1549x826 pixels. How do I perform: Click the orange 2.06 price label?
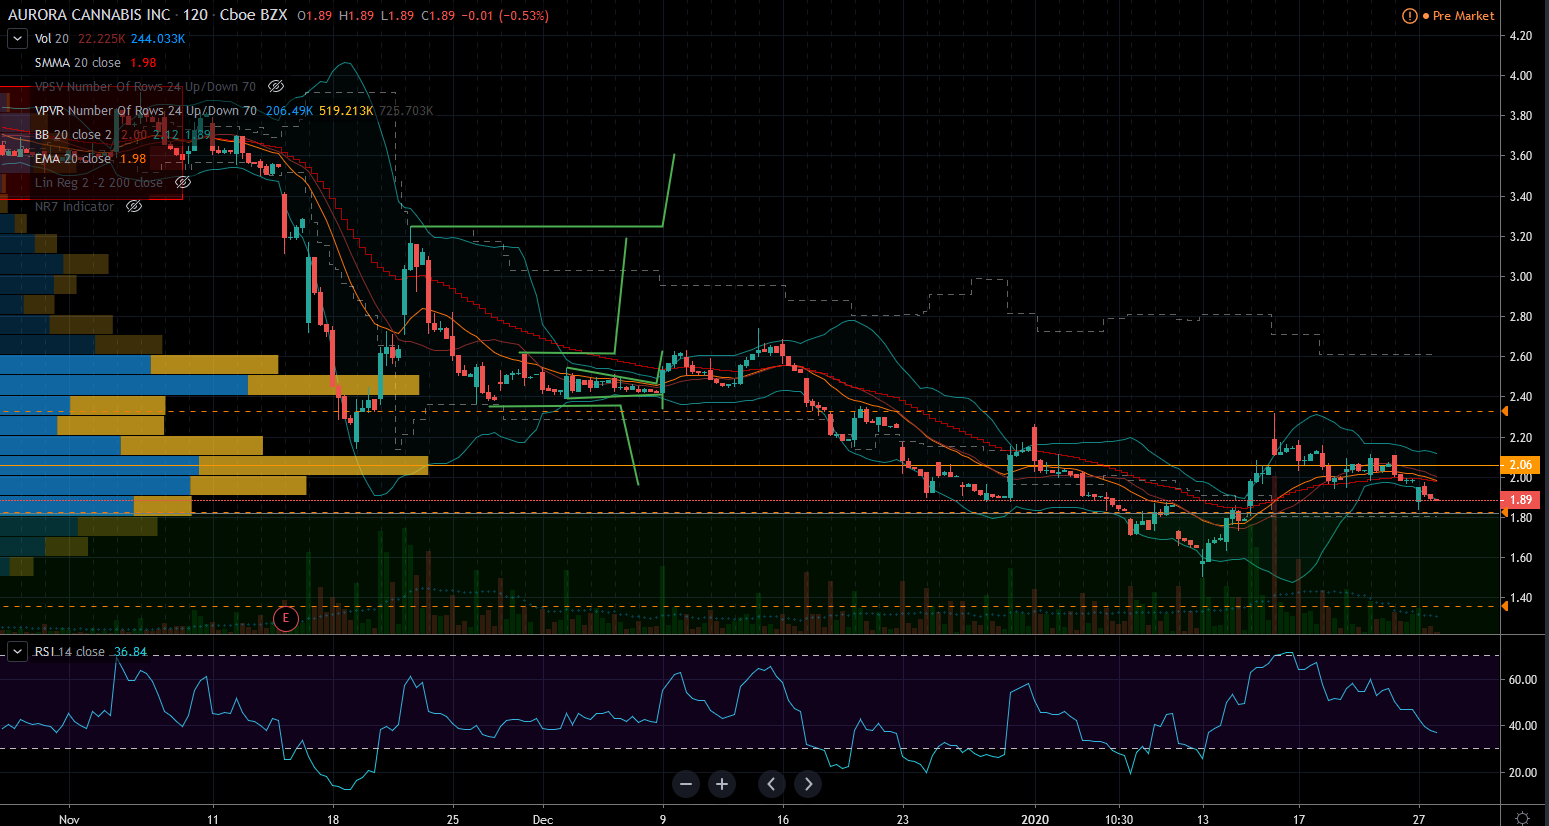point(1520,465)
